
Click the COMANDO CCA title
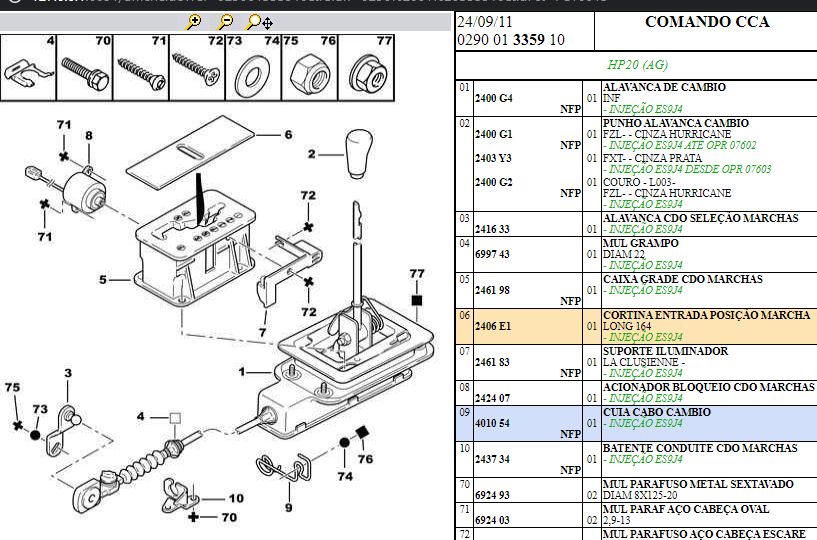click(708, 22)
